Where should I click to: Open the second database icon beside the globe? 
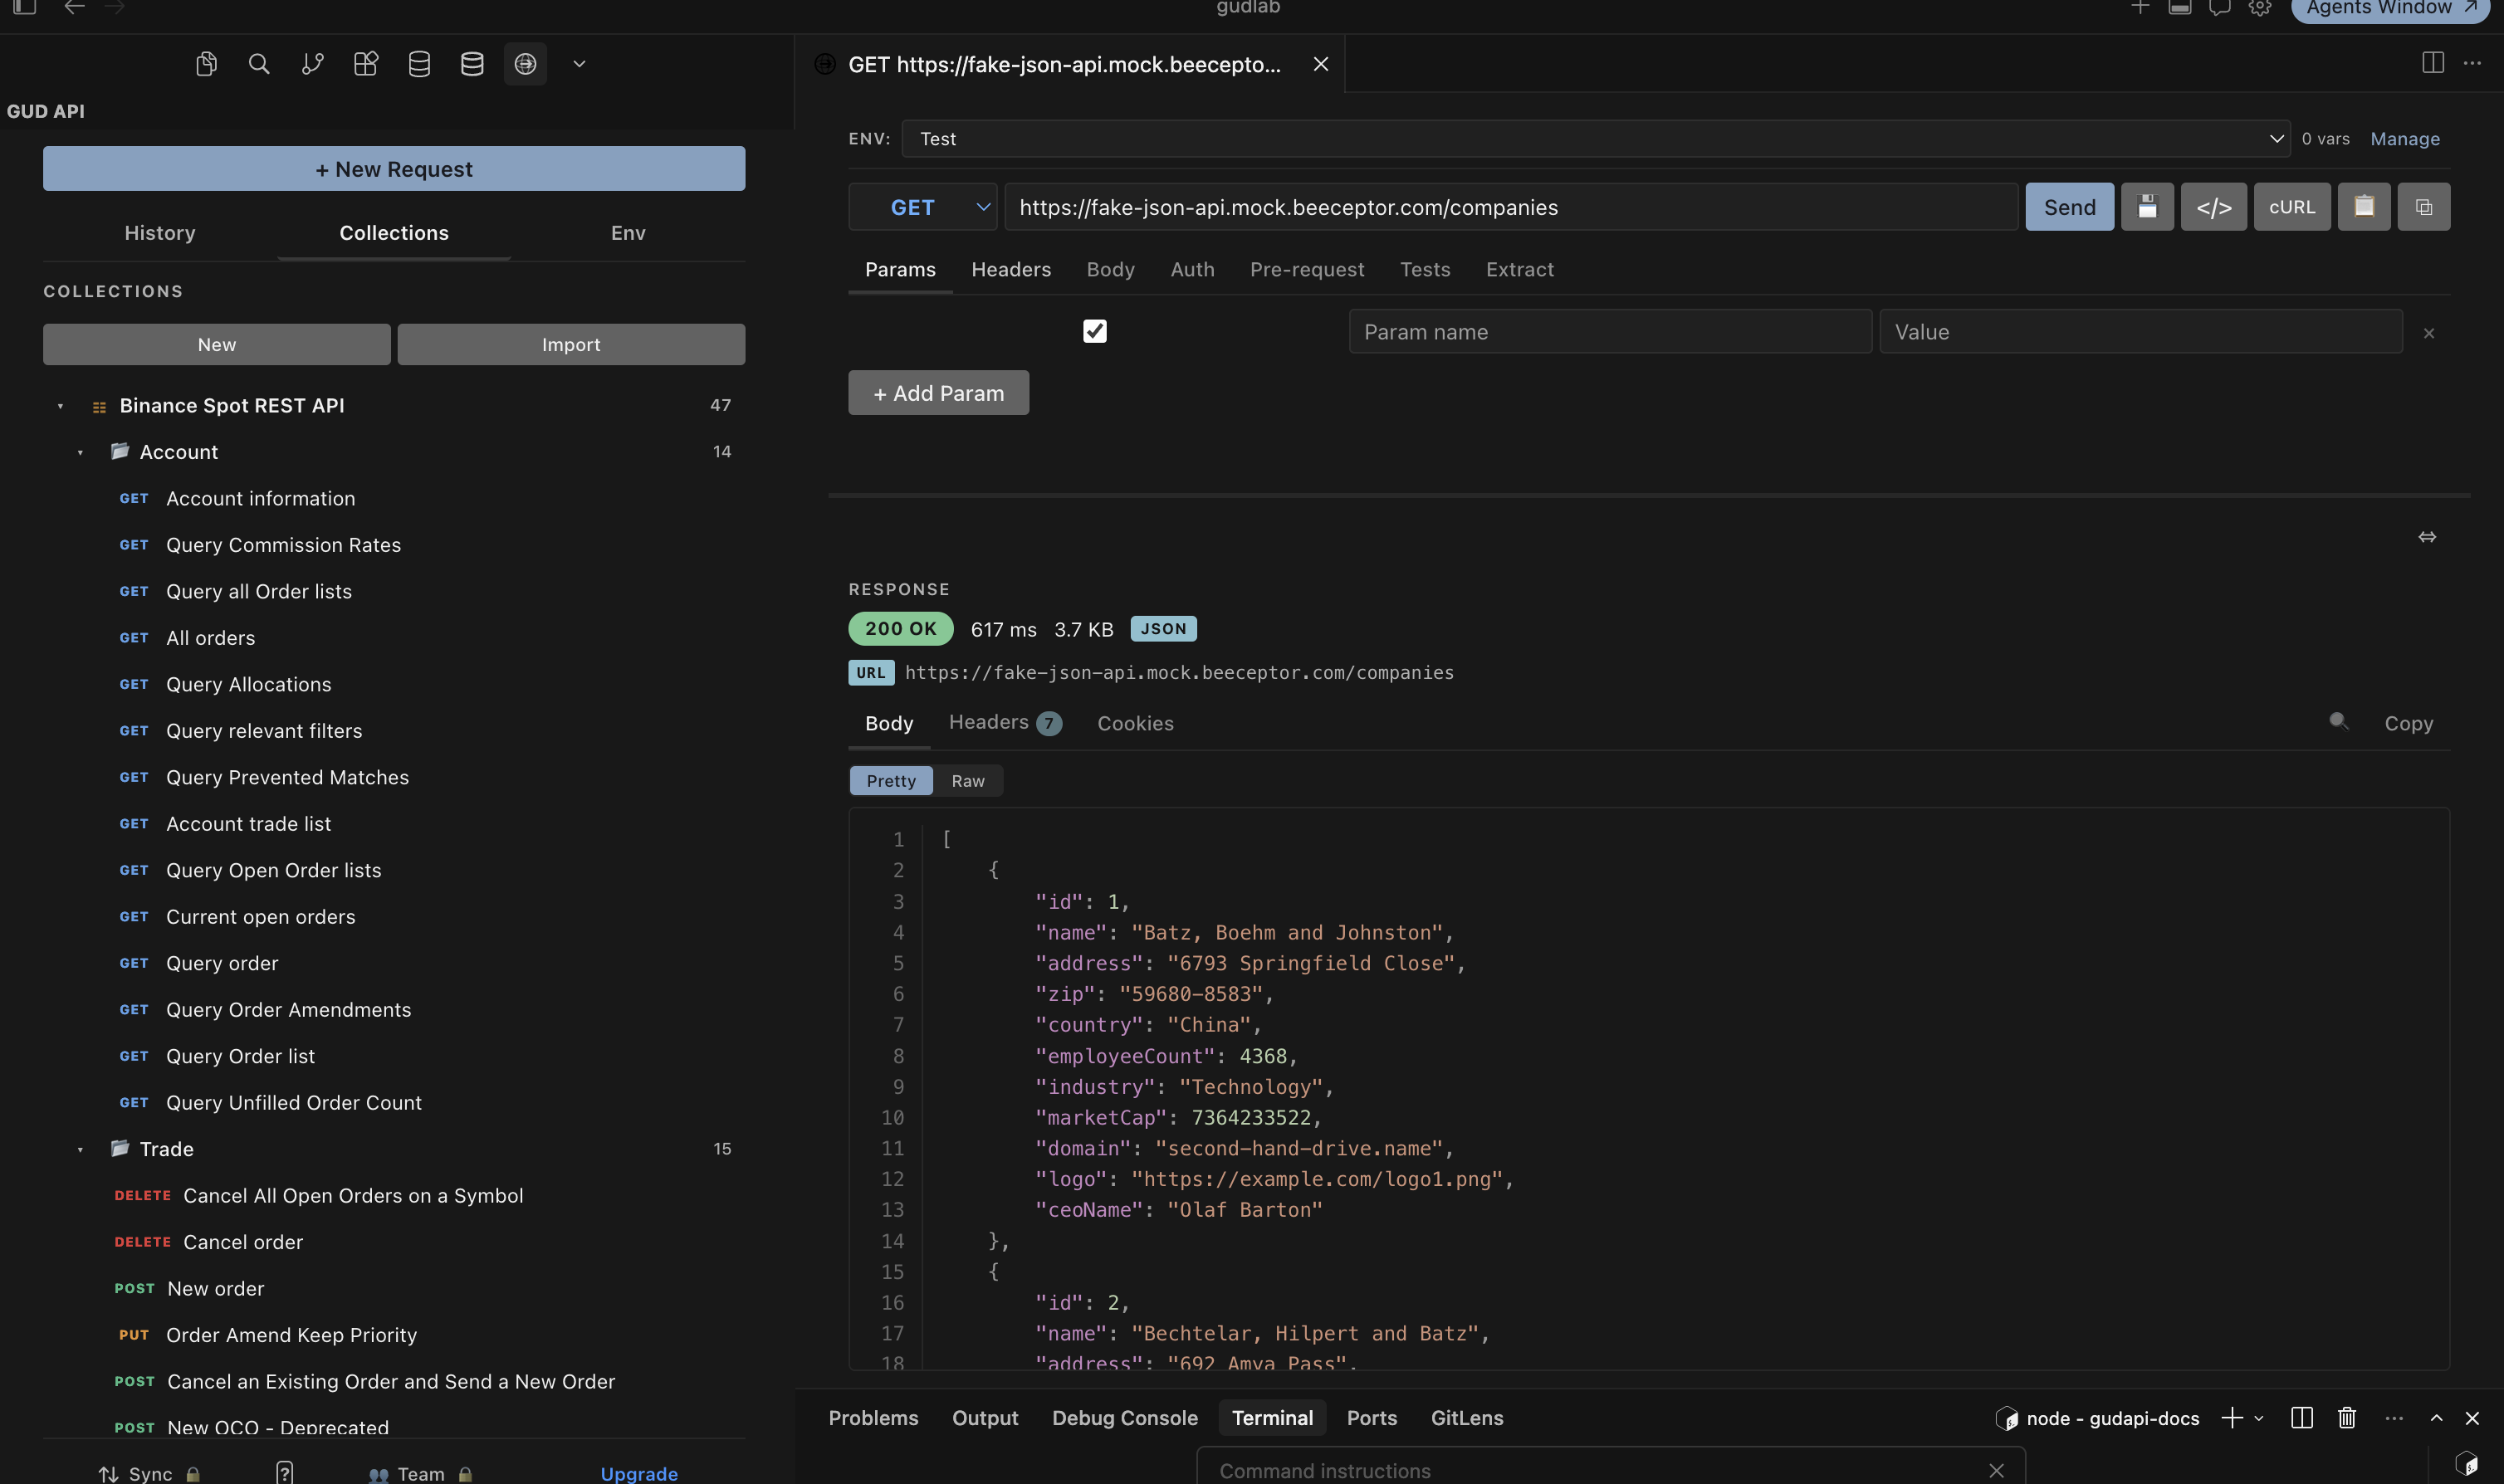click(x=472, y=64)
